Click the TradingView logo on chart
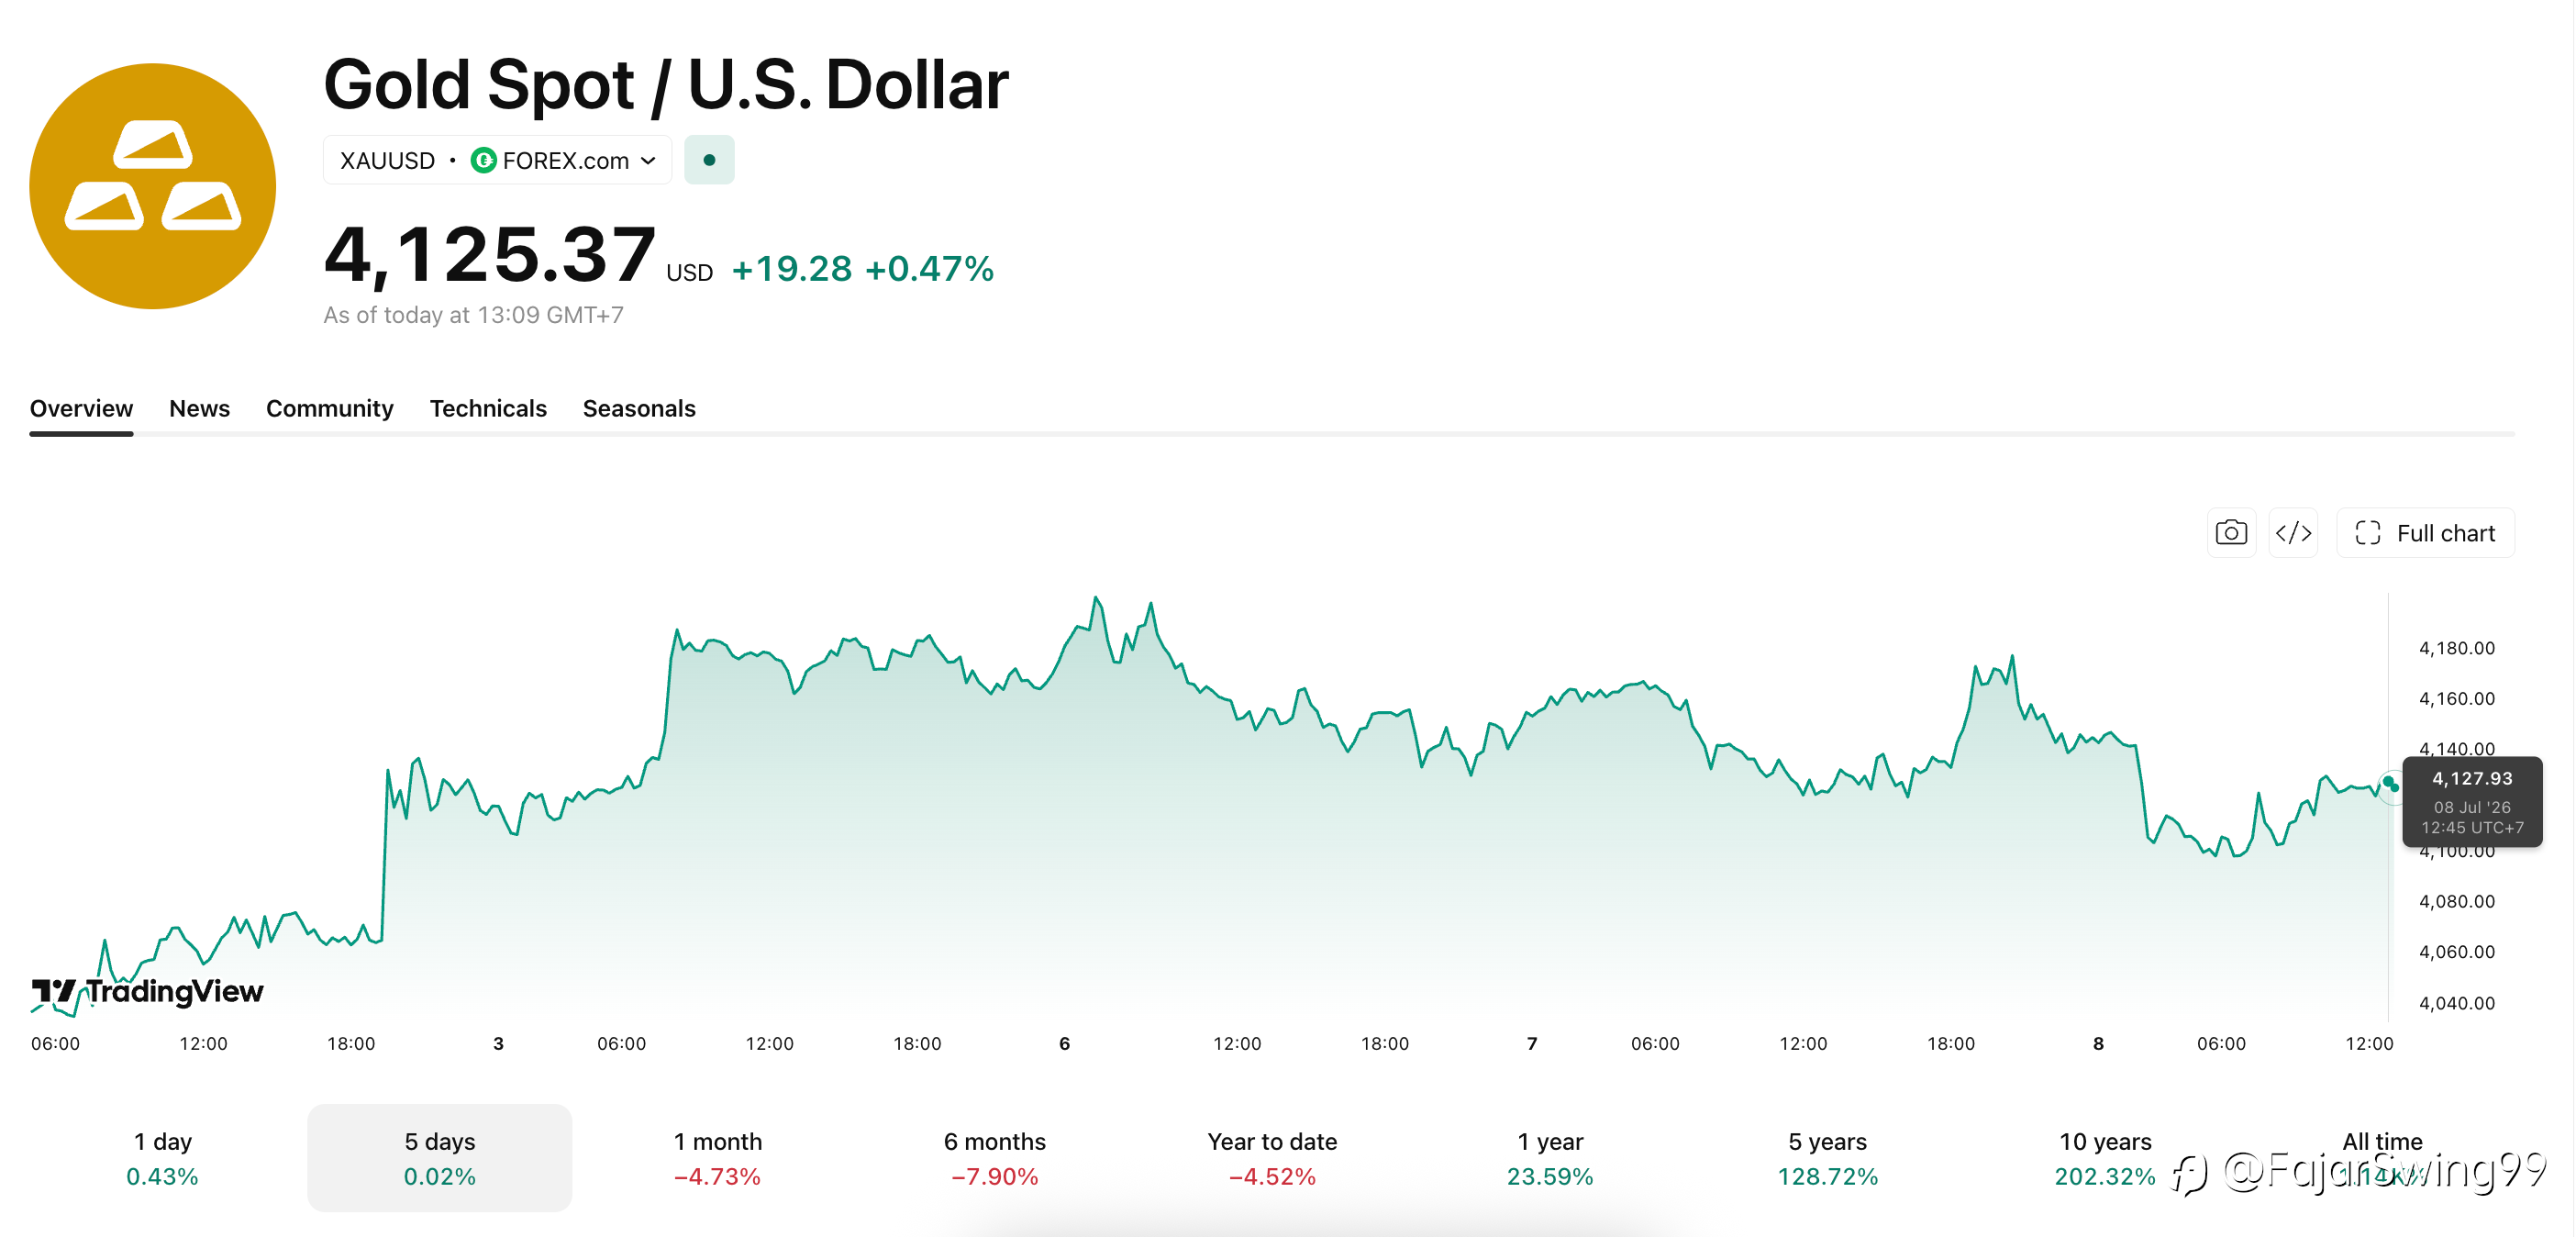 pyautogui.click(x=147, y=991)
